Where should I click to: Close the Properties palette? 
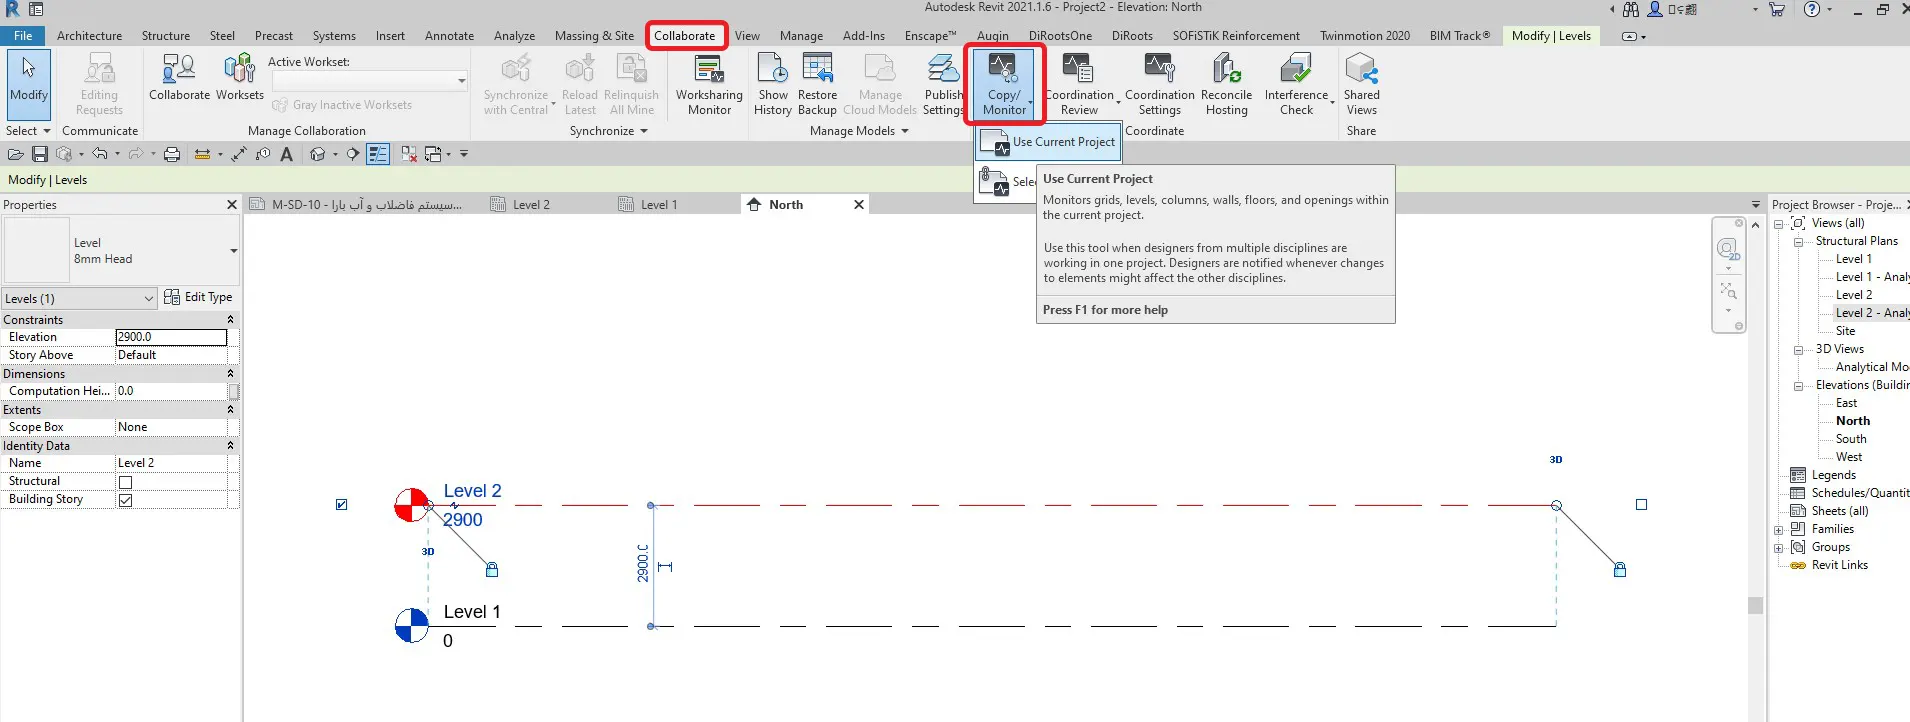(x=232, y=205)
